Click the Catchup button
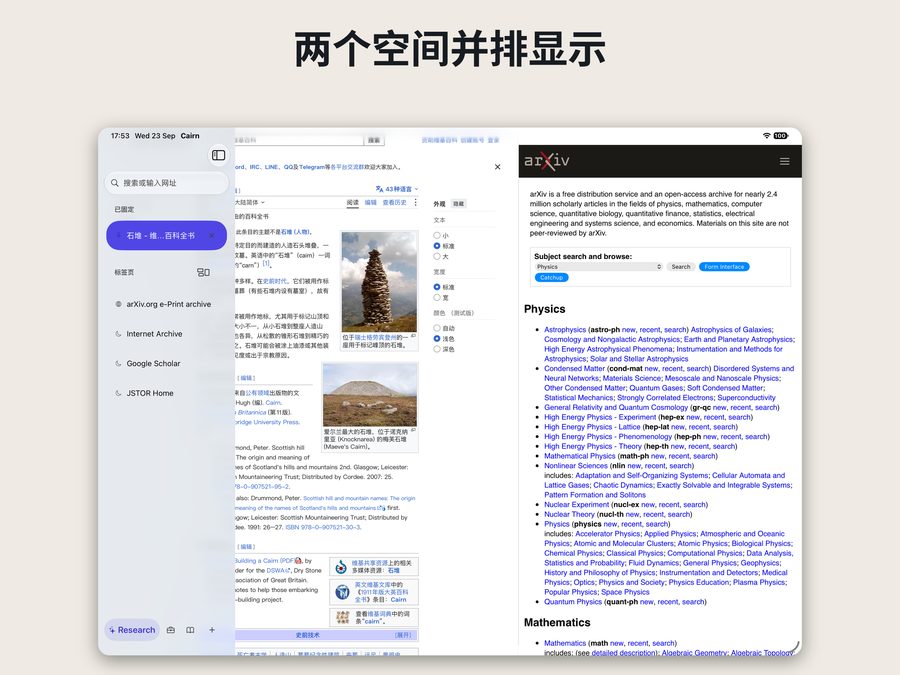Screen dimensions: 900x675 point(552,278)
